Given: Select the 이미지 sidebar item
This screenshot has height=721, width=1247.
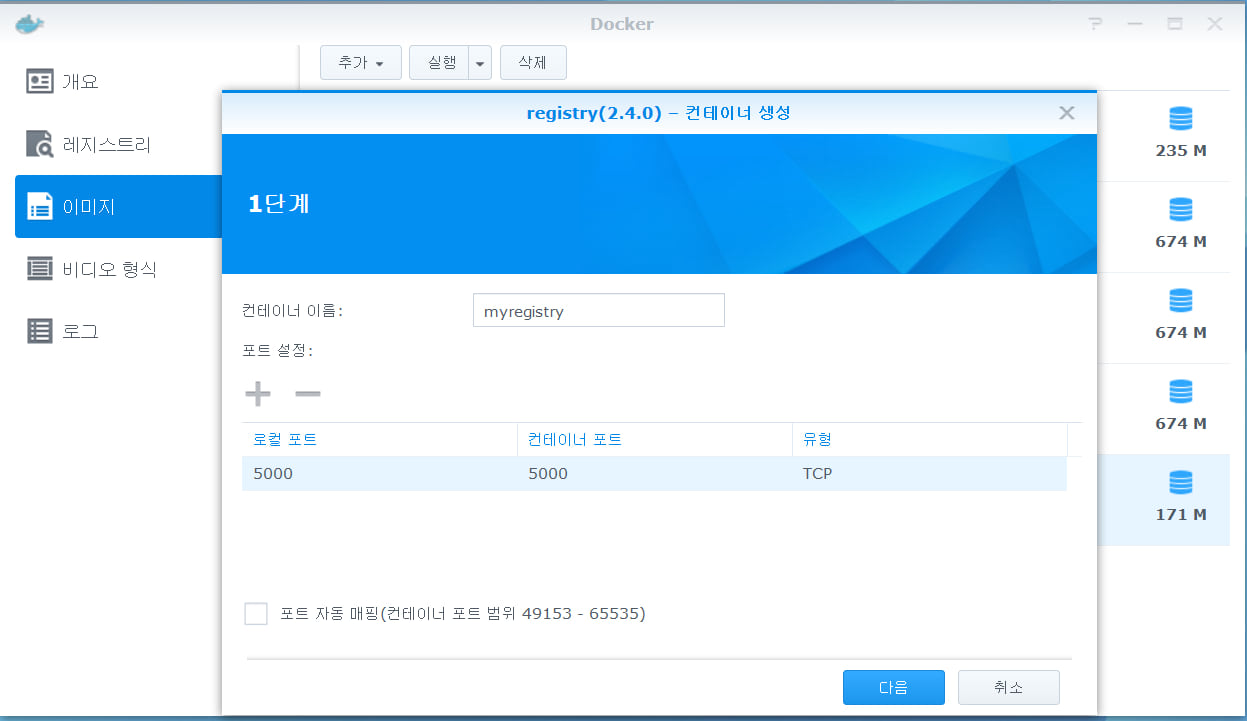Looking at the screenshot, I should click(118, 207).
